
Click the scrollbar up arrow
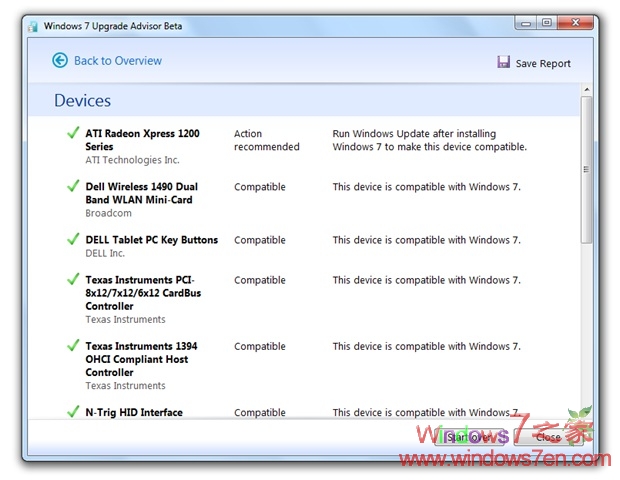coord(586,91)
